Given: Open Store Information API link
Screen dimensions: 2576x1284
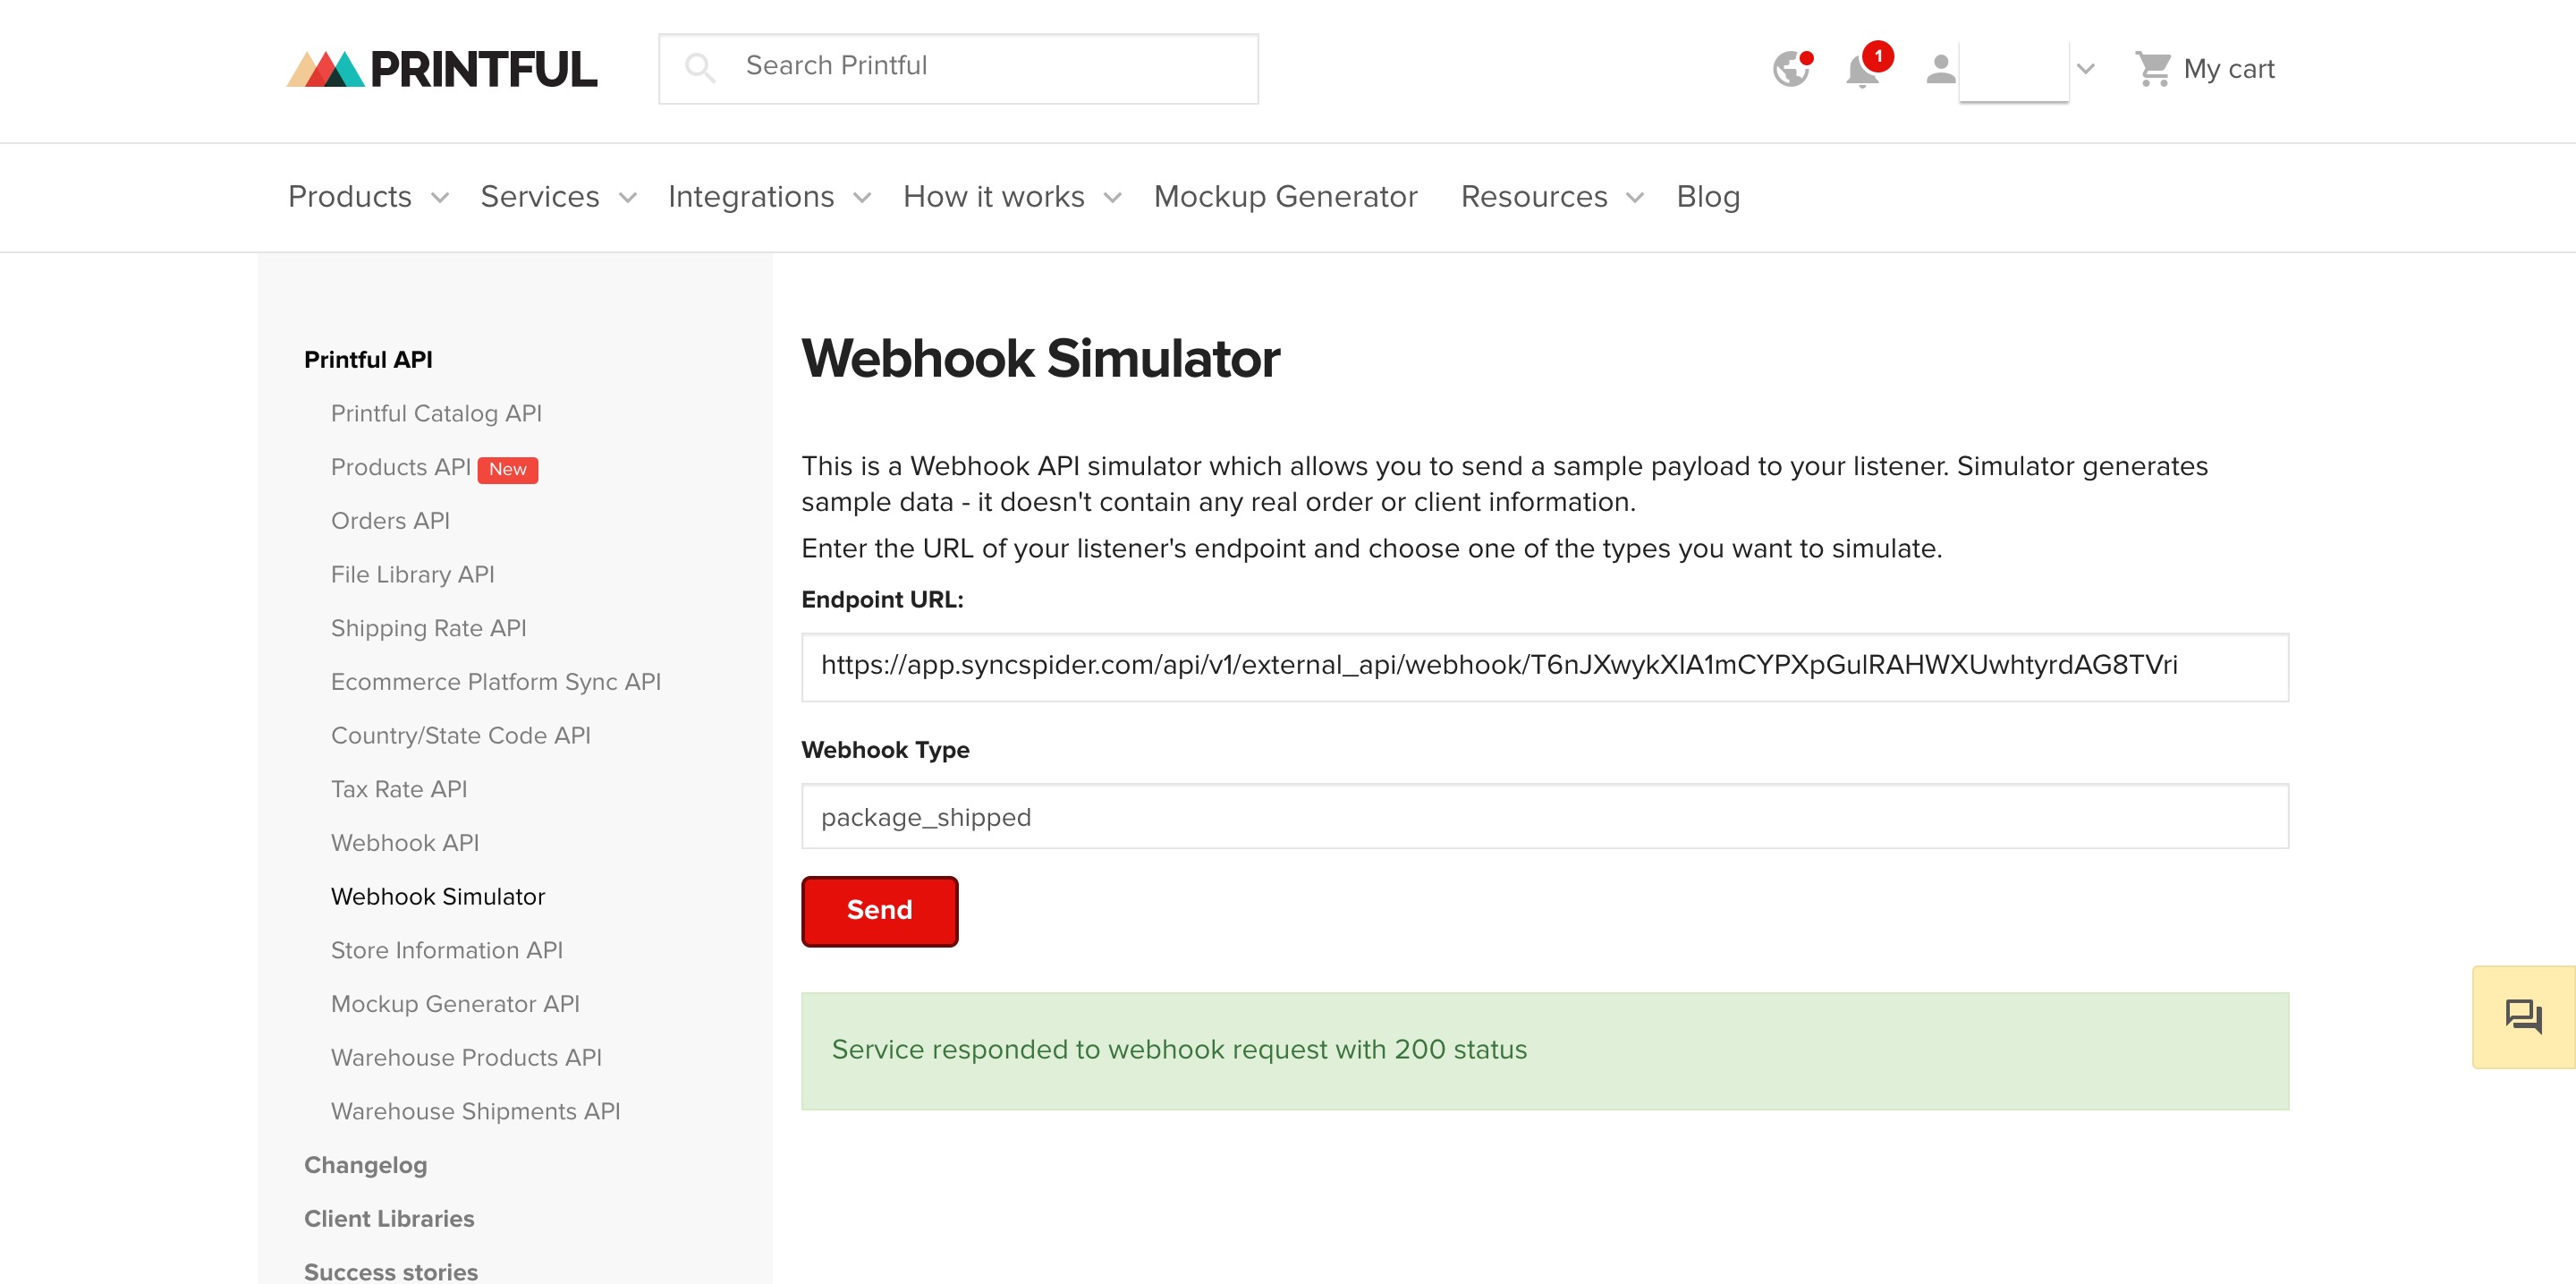Looking at the screenshot, I should coord(446,950).
